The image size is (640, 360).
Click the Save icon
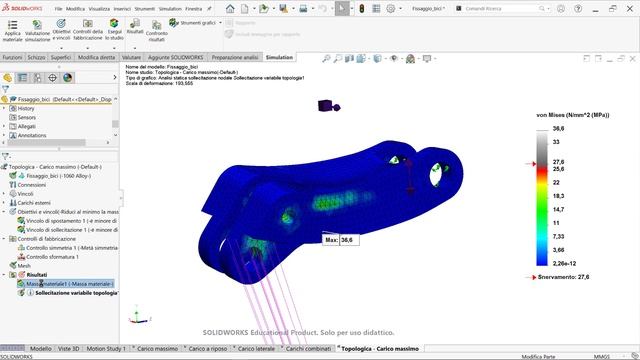click(283, 8)
